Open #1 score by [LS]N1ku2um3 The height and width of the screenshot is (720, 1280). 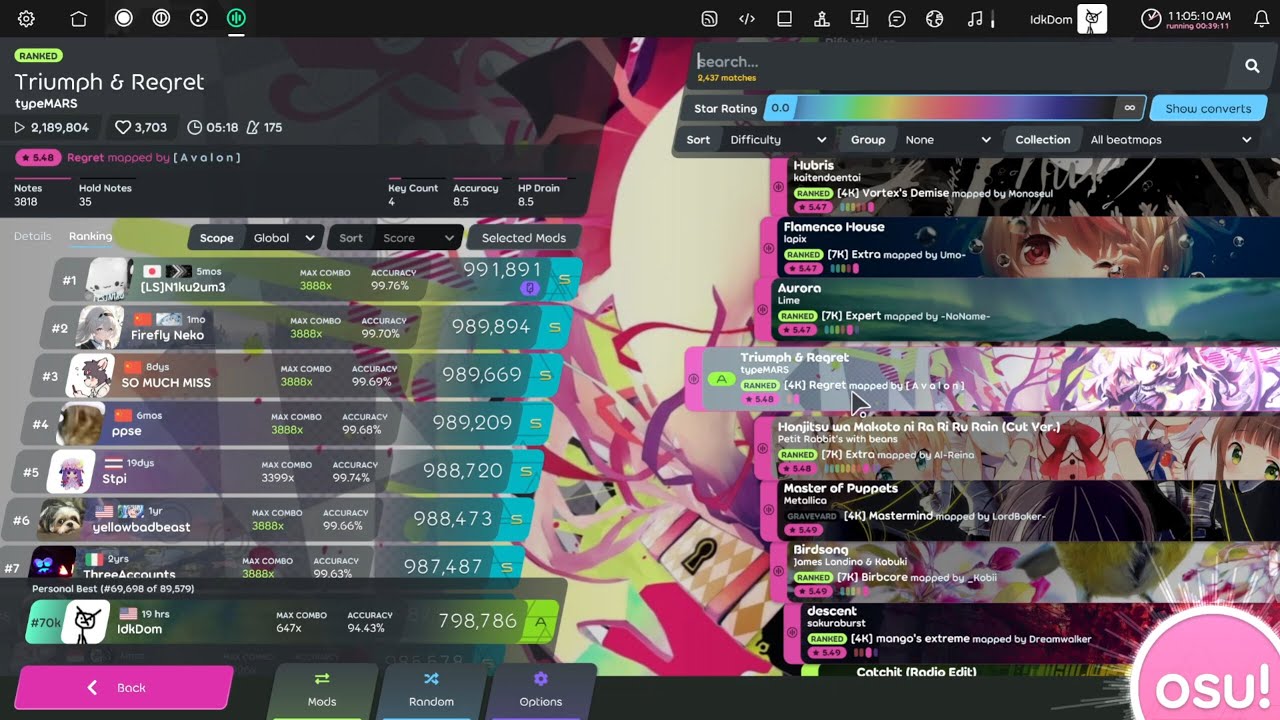316,280
